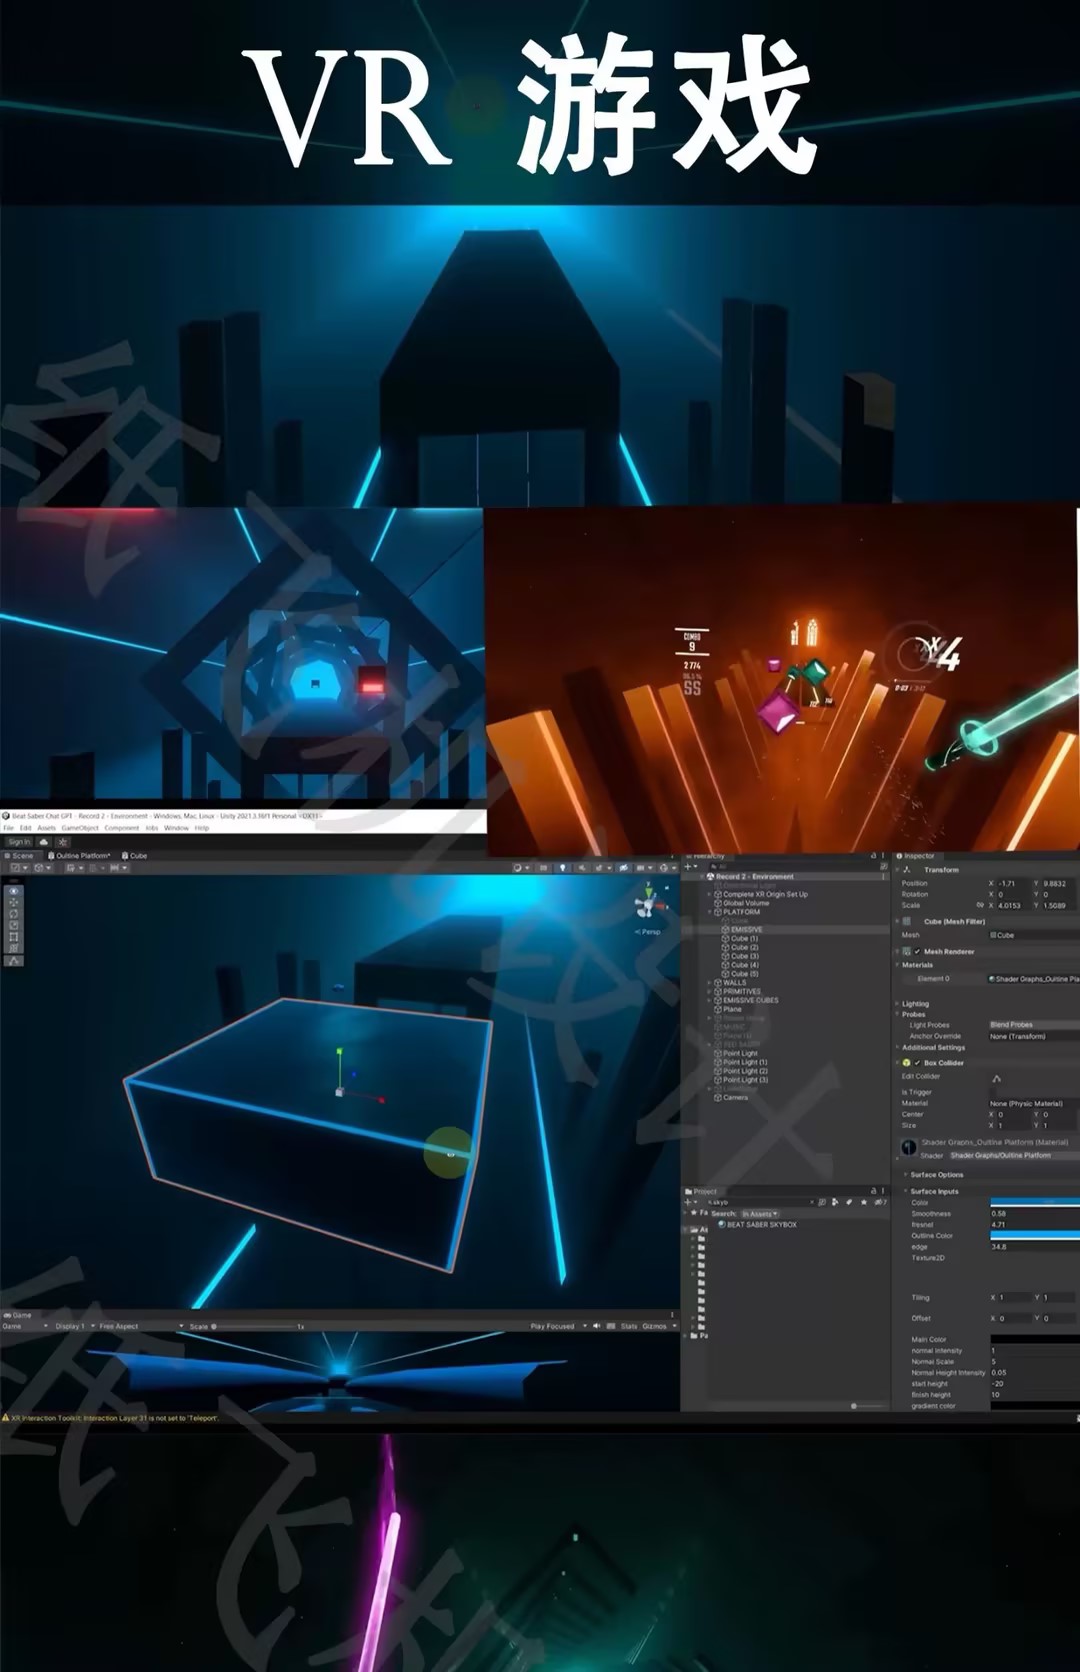
Task: Open Light Probes Blend Probes dropdown
Action: pyautogui.click(x=1034, y=1025)
